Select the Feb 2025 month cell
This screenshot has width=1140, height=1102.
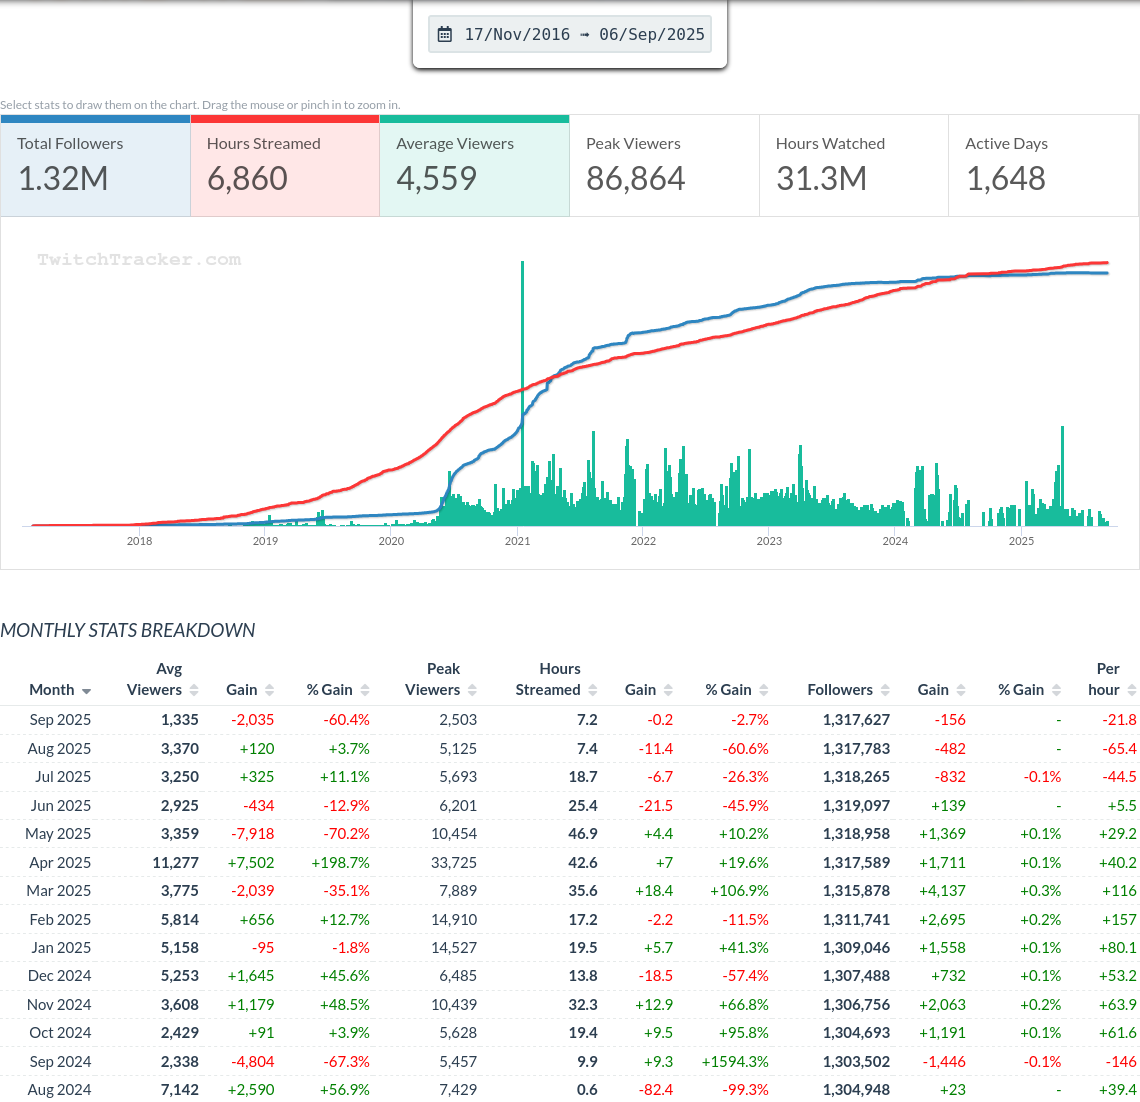pos(60,920)
